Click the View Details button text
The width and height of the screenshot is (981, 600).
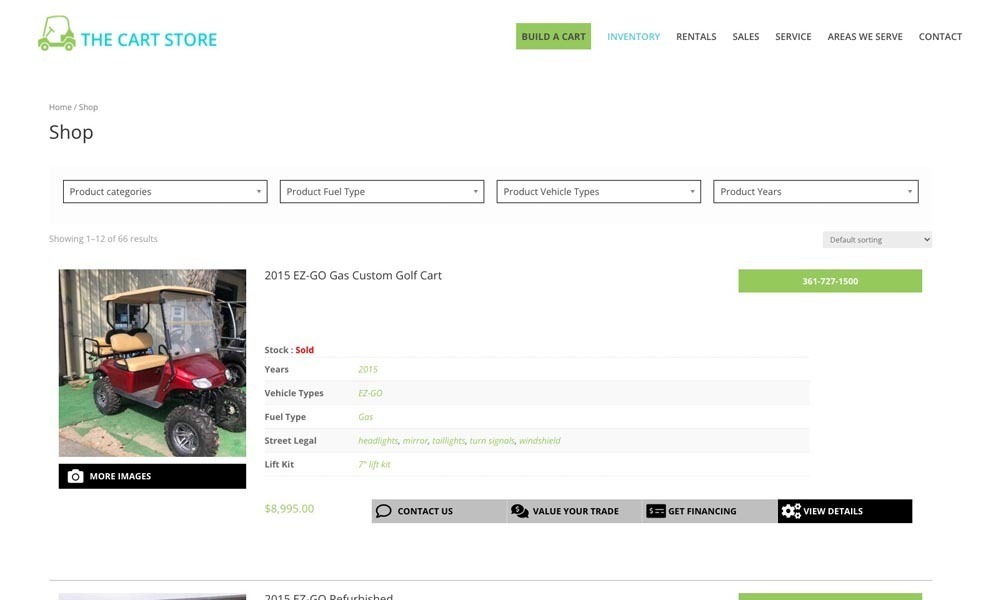833,511
